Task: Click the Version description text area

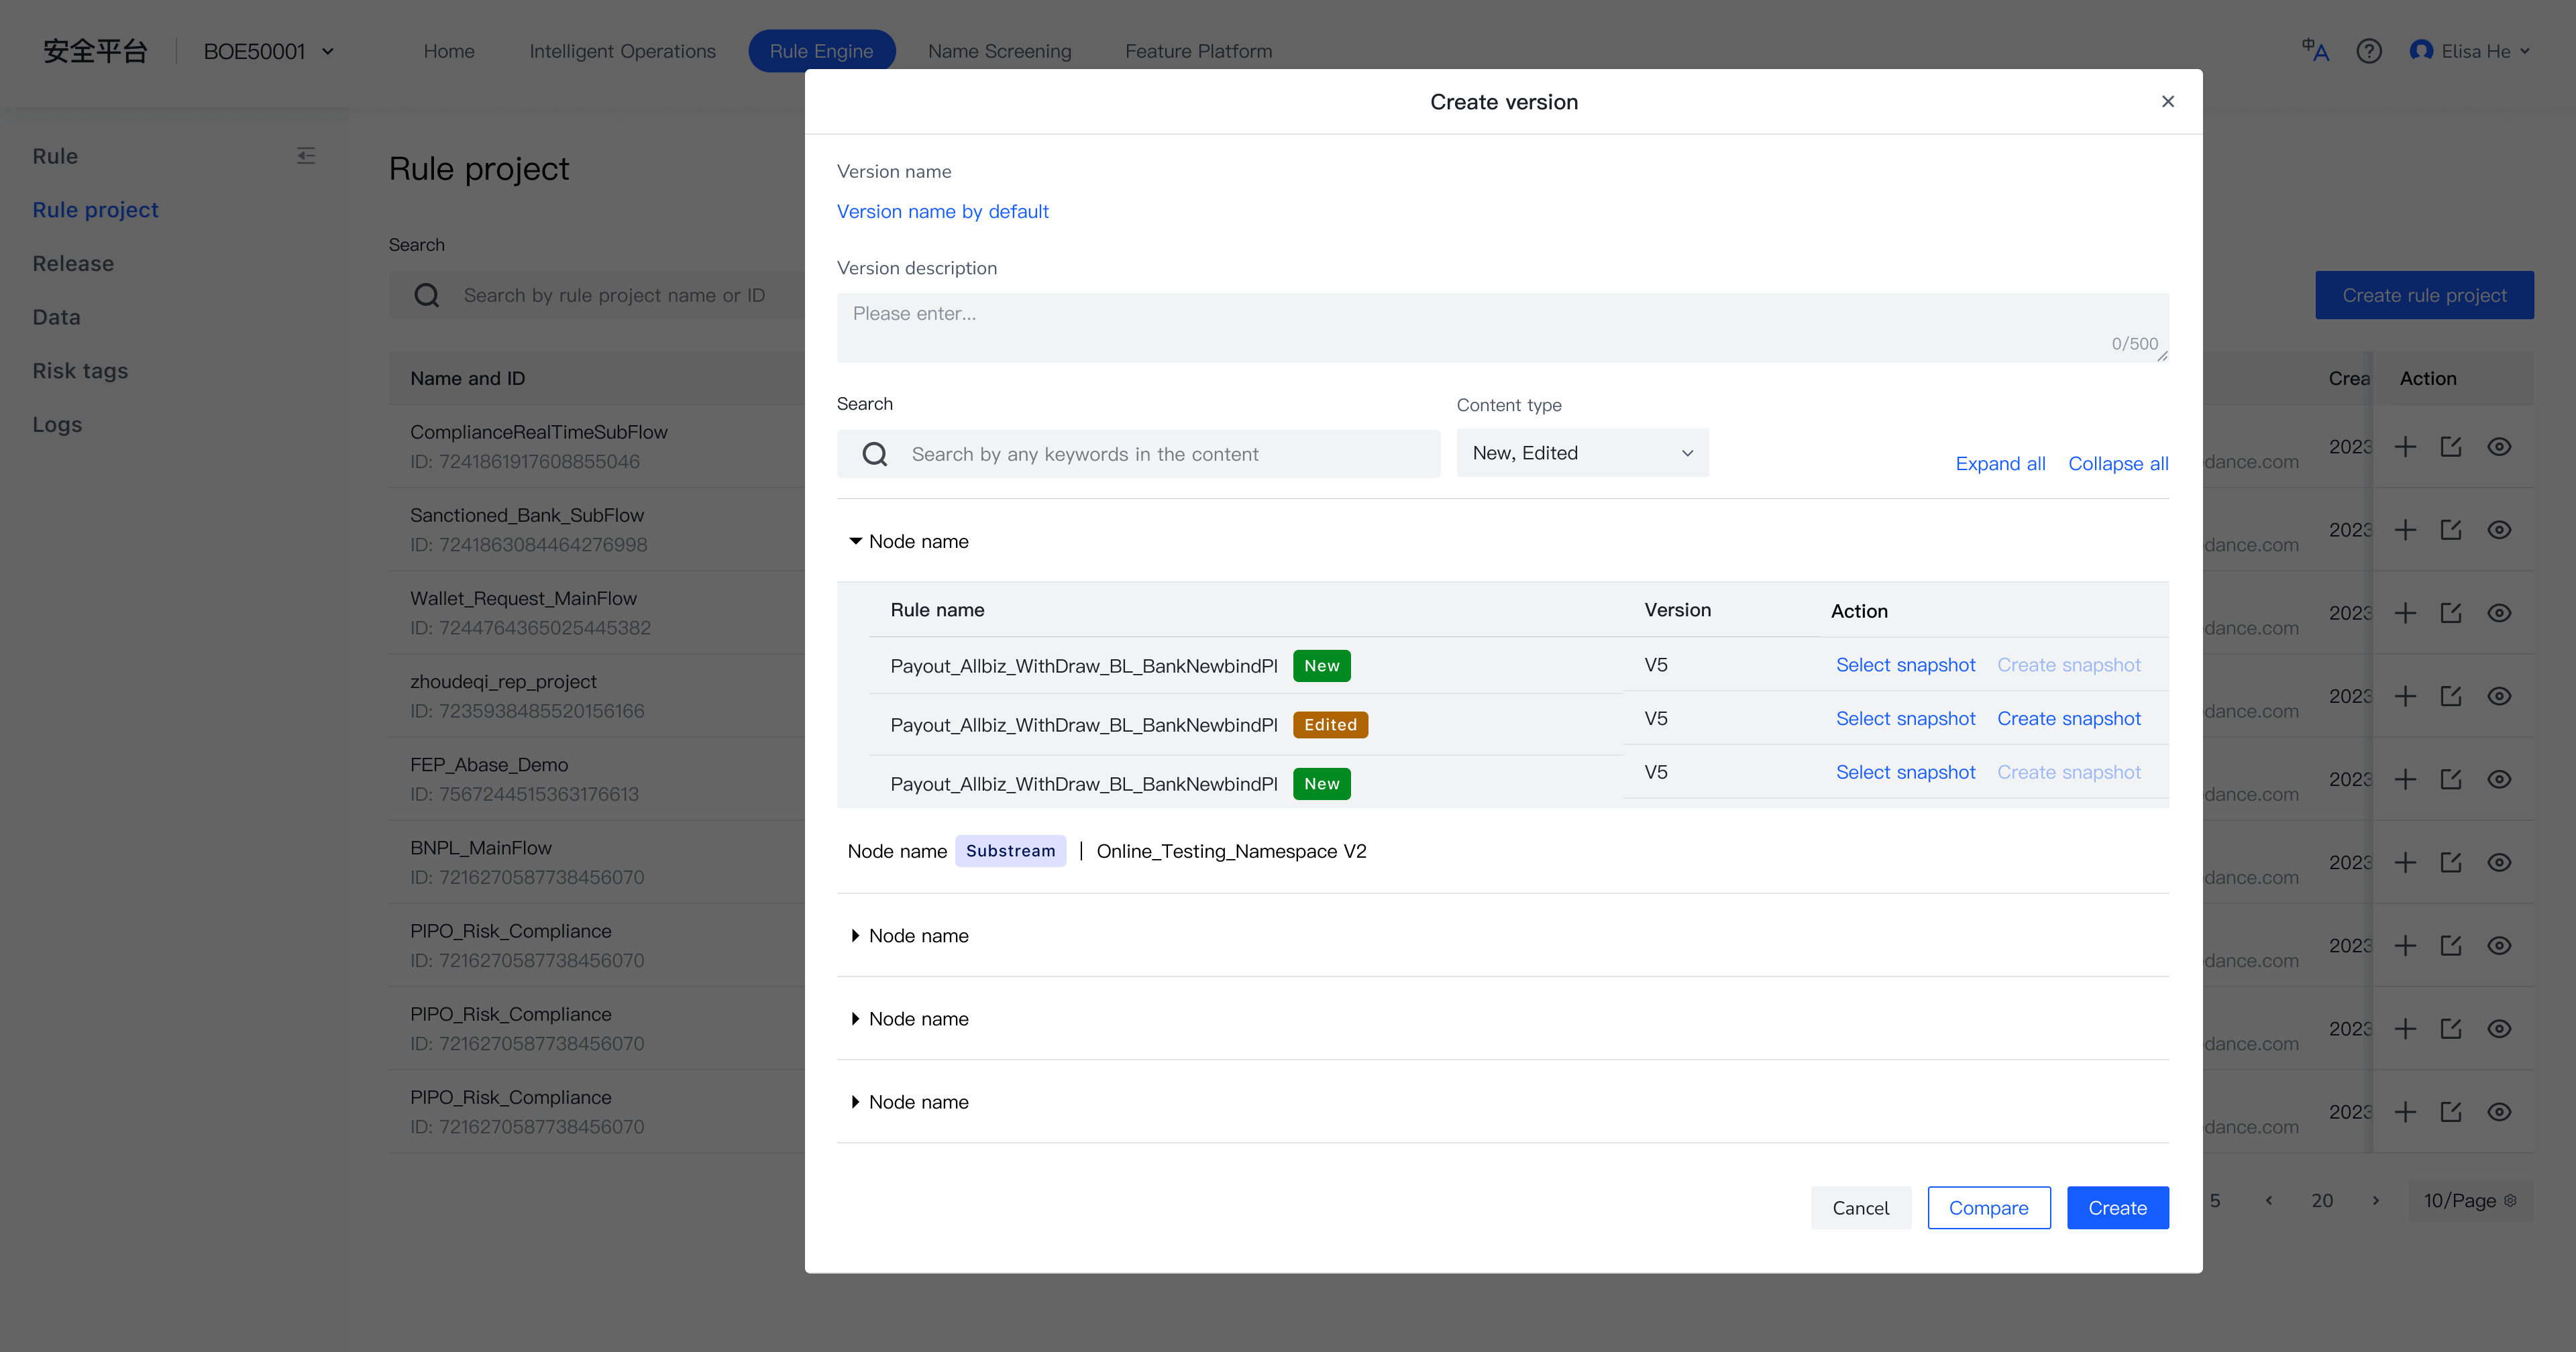Action: [1502, 328]
